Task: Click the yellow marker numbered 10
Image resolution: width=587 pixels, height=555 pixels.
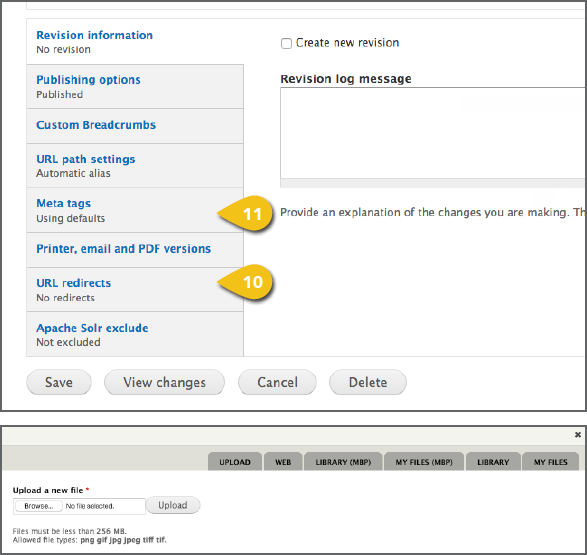Action: 246,282
